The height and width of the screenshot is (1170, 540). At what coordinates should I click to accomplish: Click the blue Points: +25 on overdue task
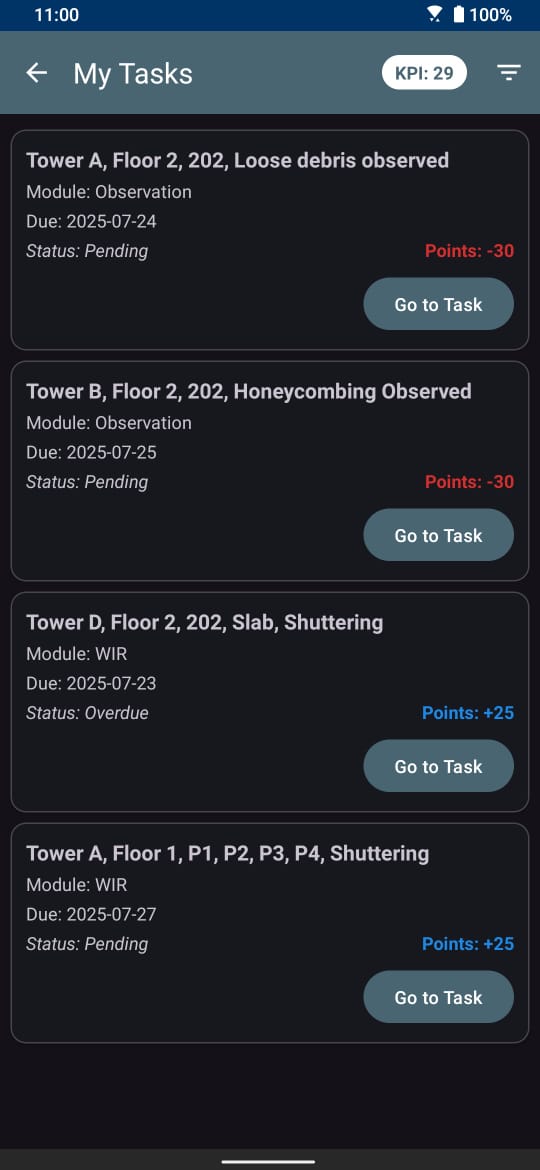pyautogui.click(x=468, y=713)
